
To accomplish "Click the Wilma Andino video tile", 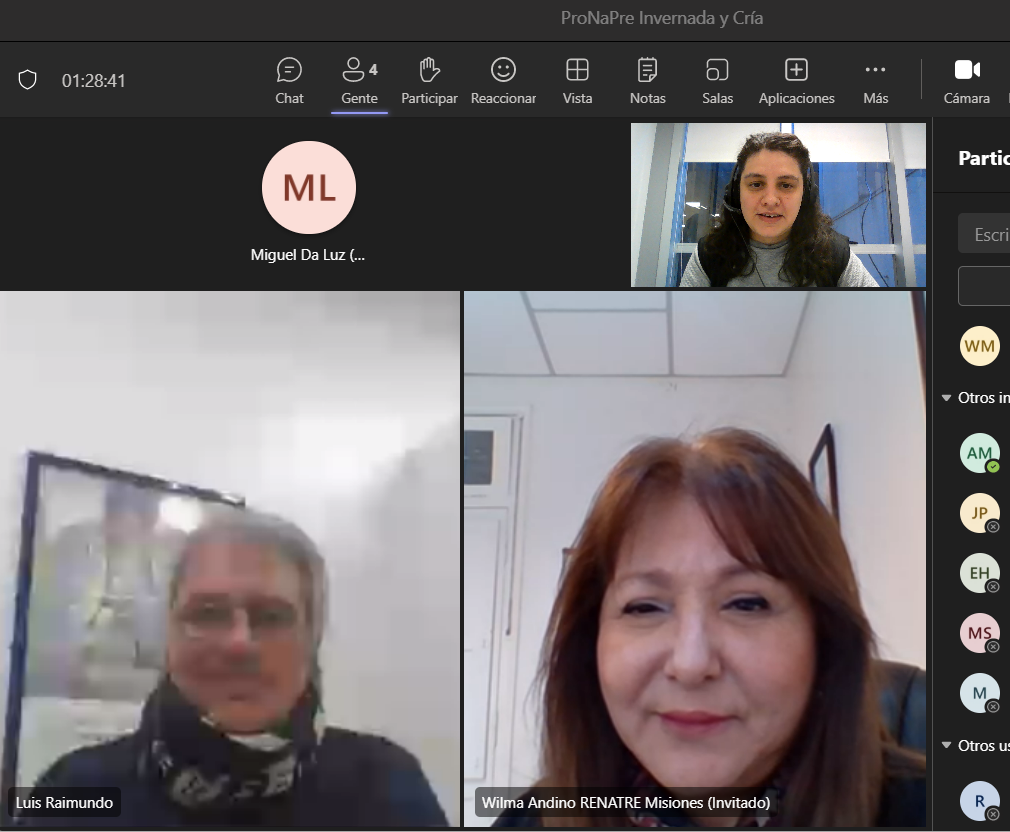I will (x=694, y=560).
